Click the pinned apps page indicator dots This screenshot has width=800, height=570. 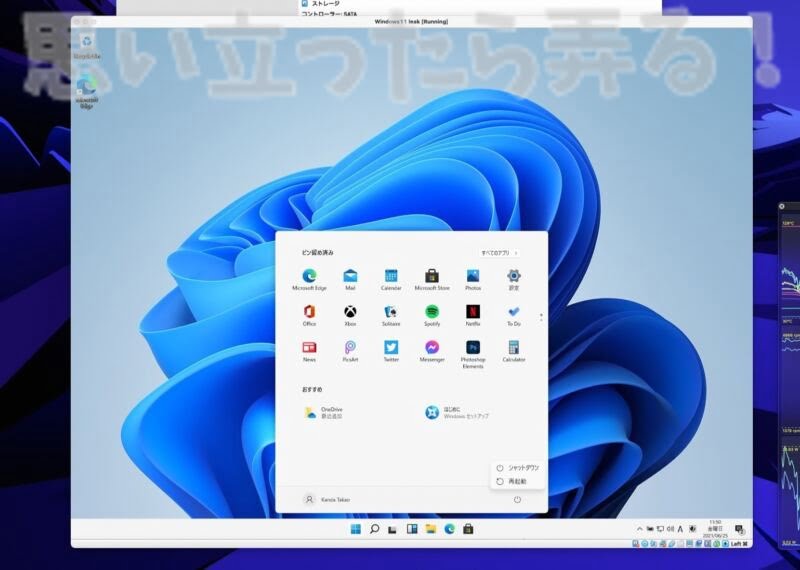(x=541, y=317)
